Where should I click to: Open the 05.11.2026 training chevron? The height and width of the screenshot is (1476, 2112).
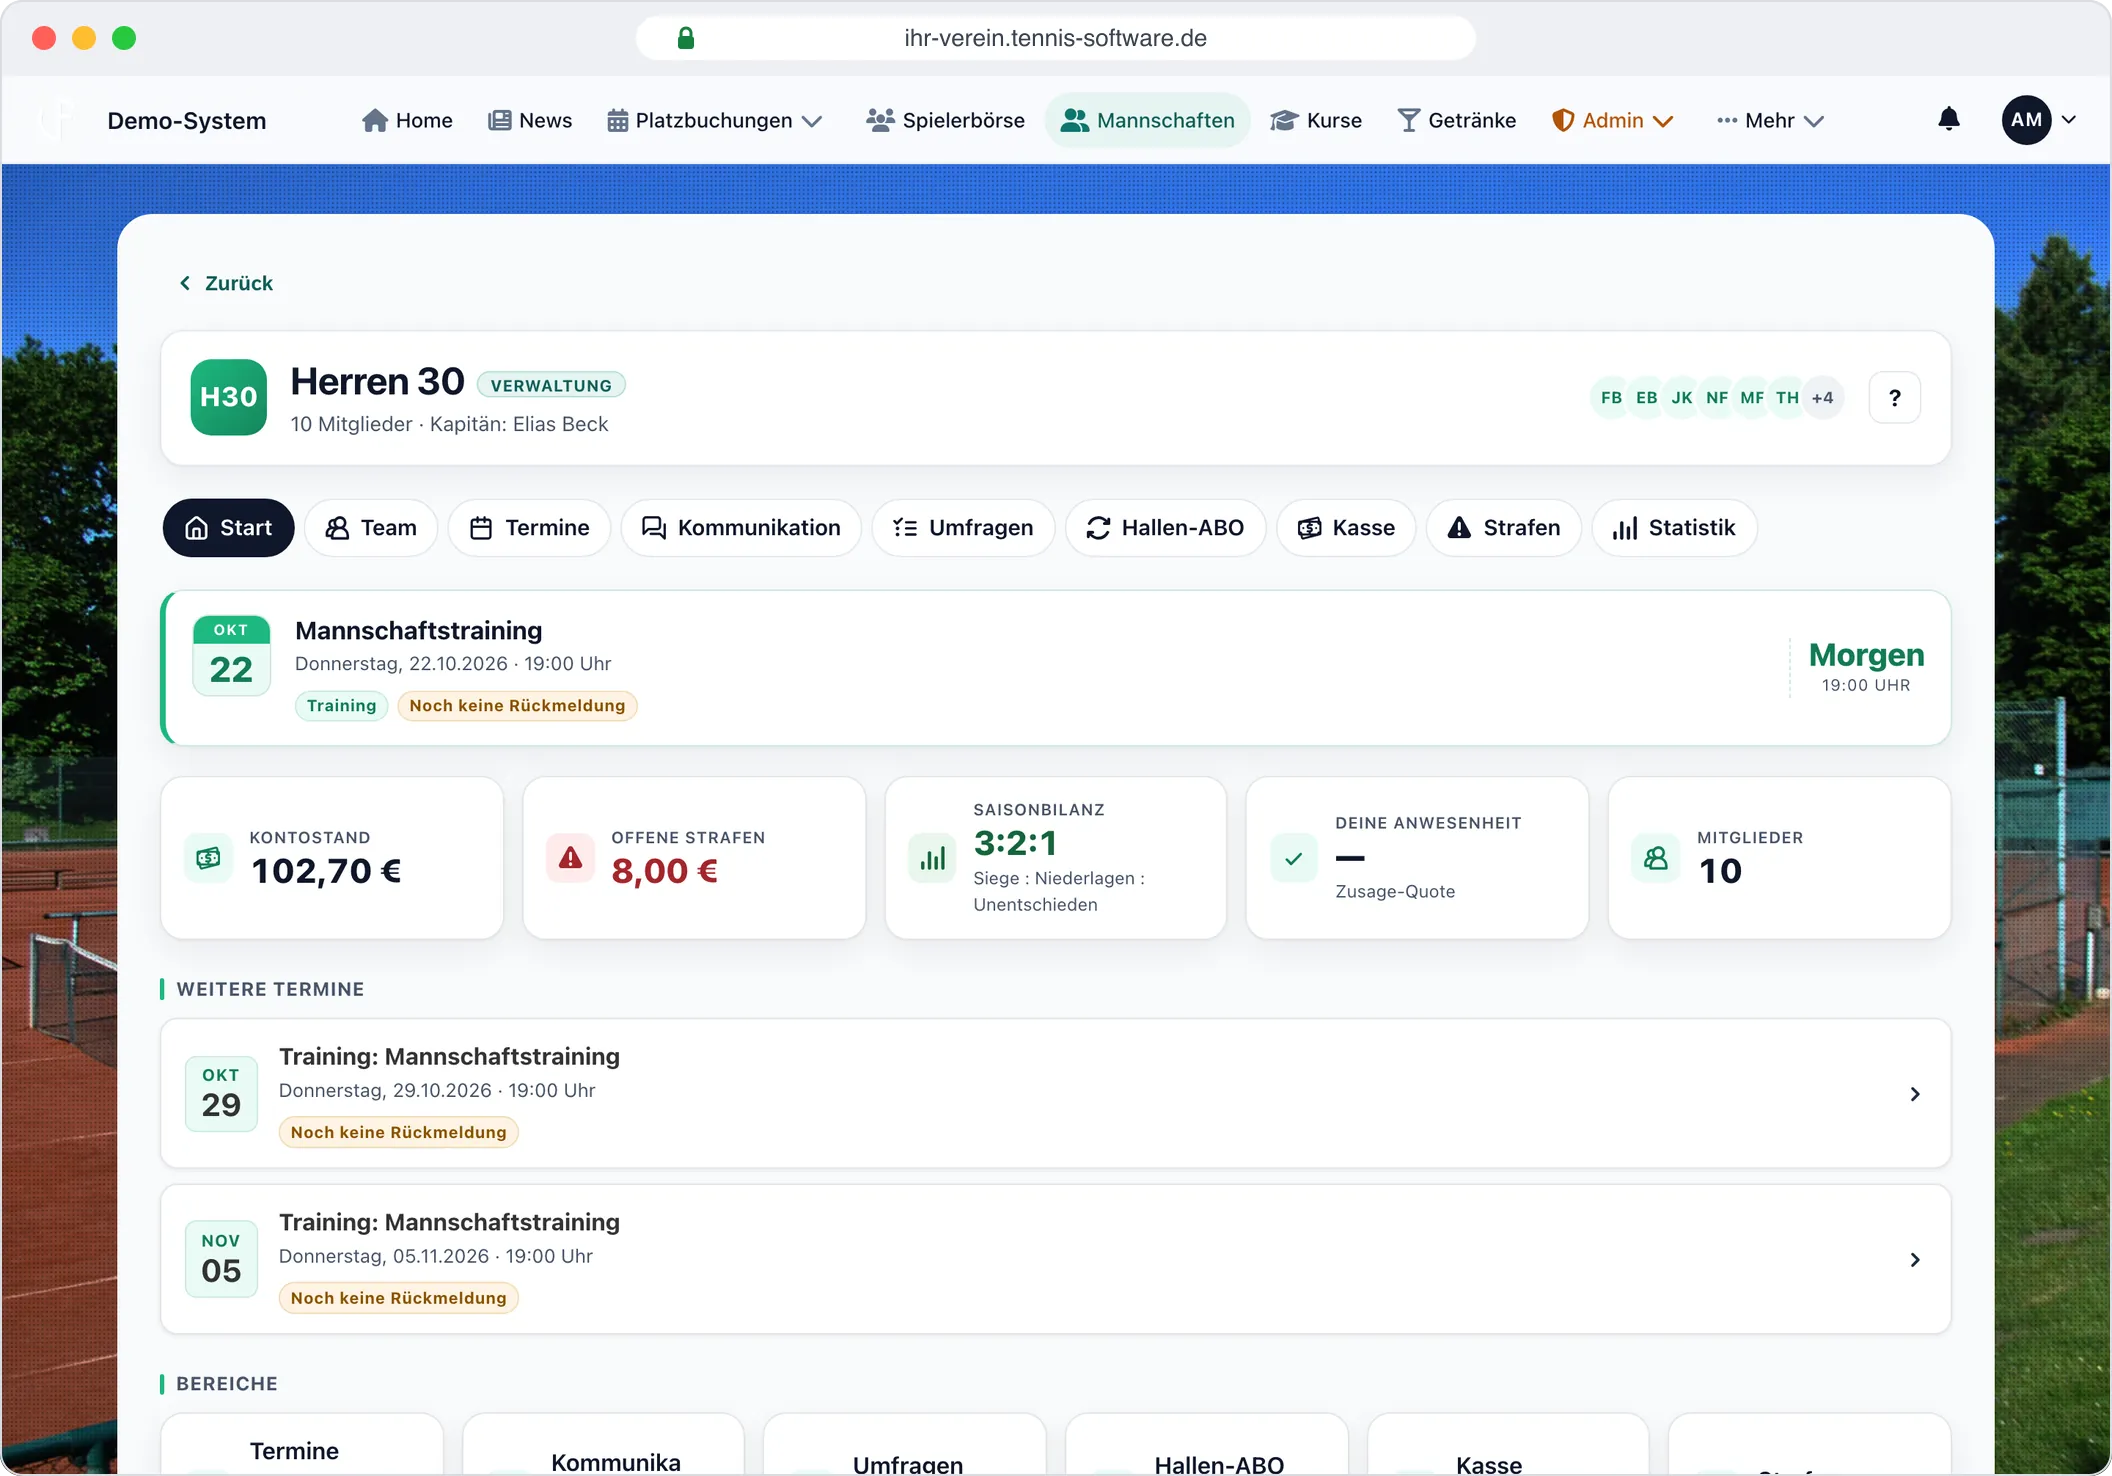[1914, 1260]
